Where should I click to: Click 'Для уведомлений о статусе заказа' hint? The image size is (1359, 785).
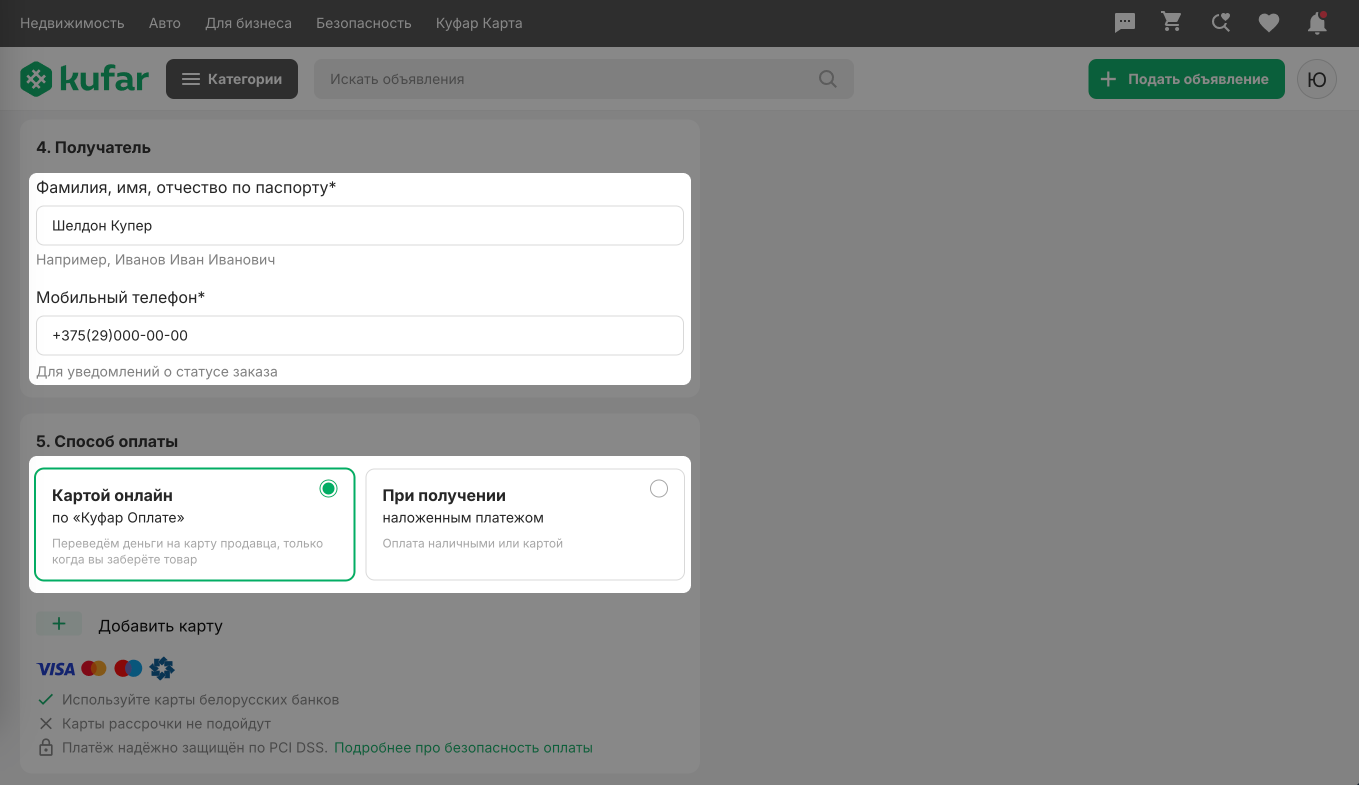pyautogui.click(x=157, y=372)
